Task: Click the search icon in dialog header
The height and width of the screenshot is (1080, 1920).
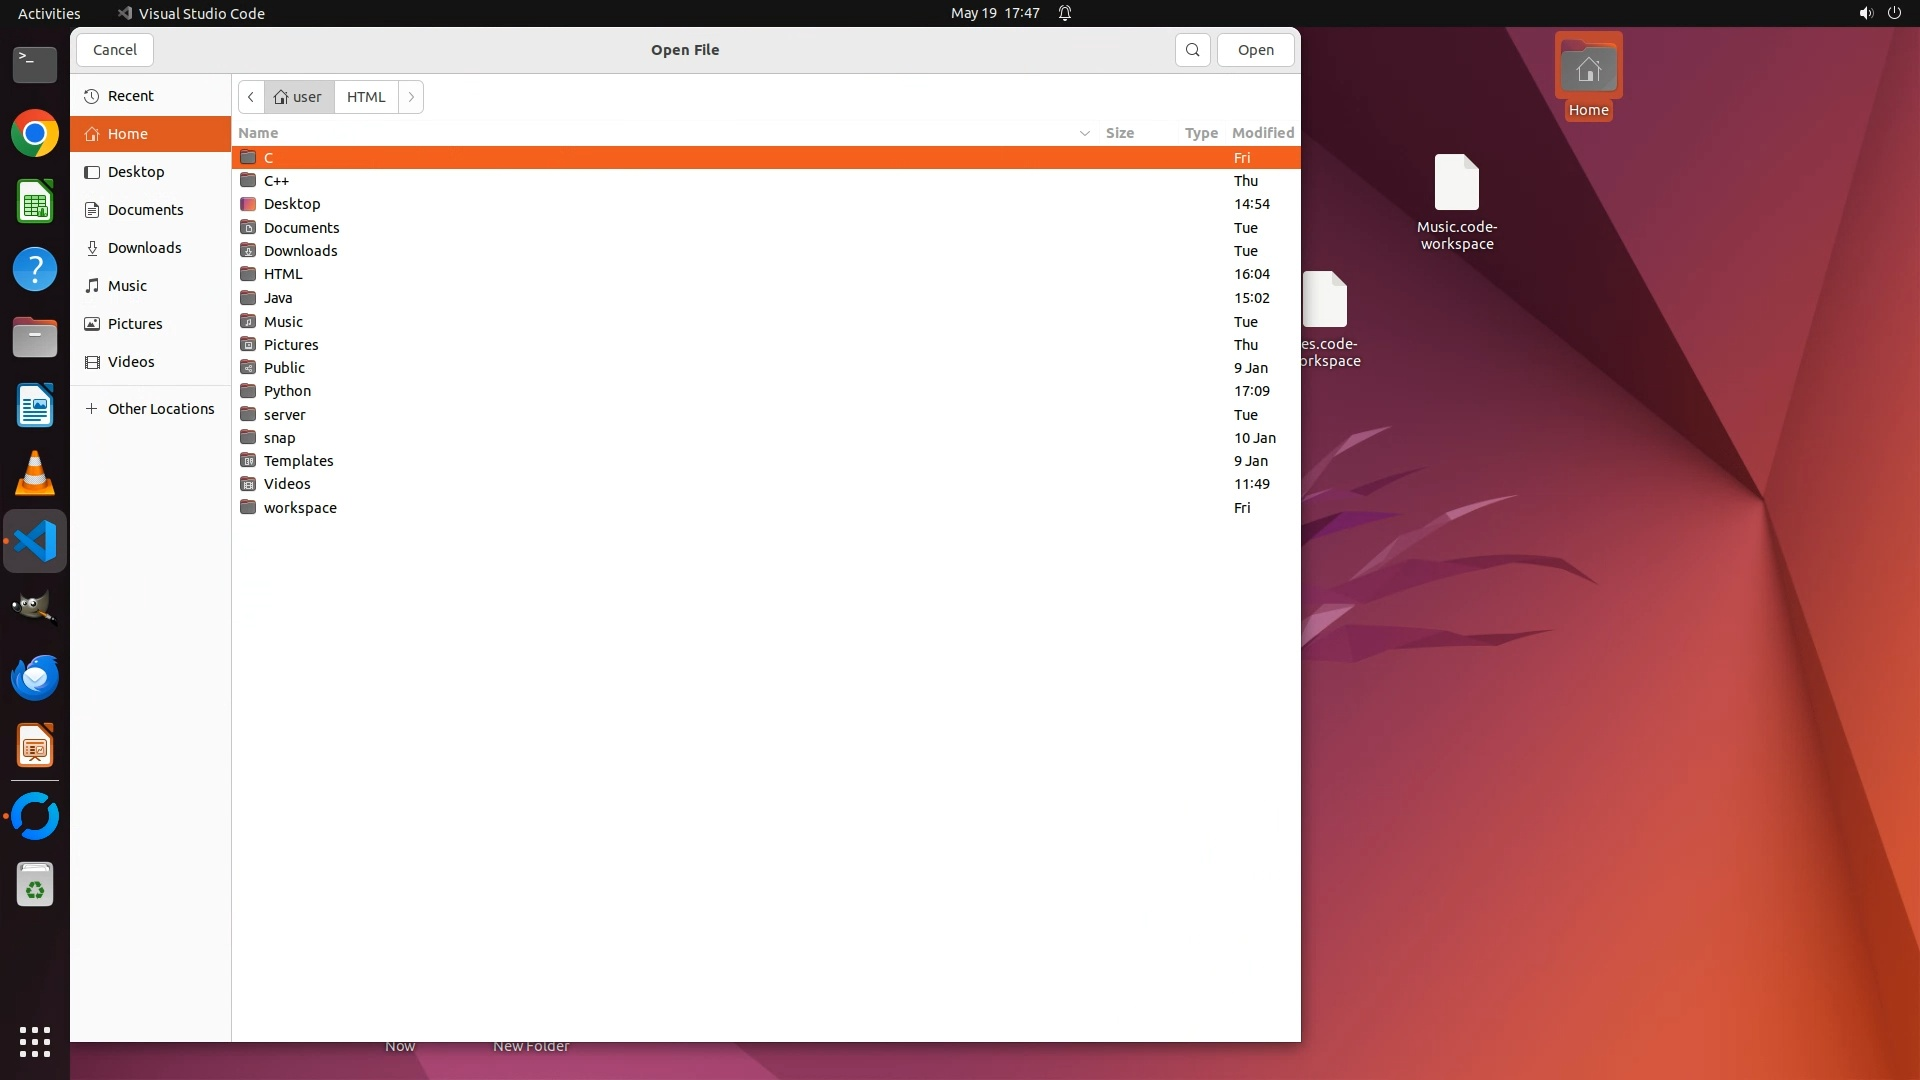Action: [x=1192, y=50]
